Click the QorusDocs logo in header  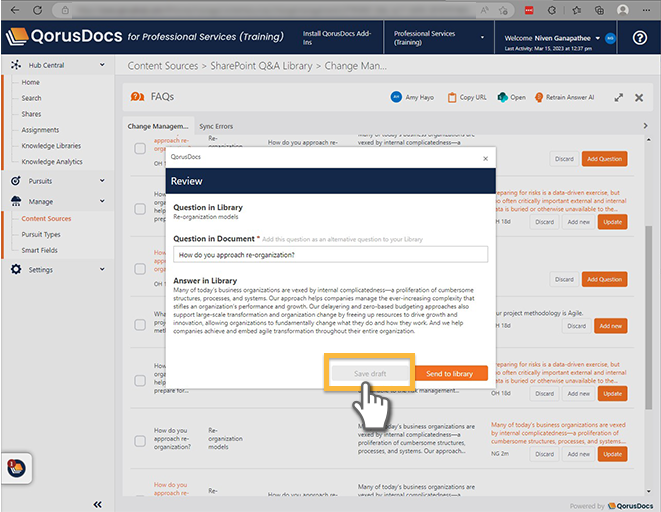[x=64, y=37]
